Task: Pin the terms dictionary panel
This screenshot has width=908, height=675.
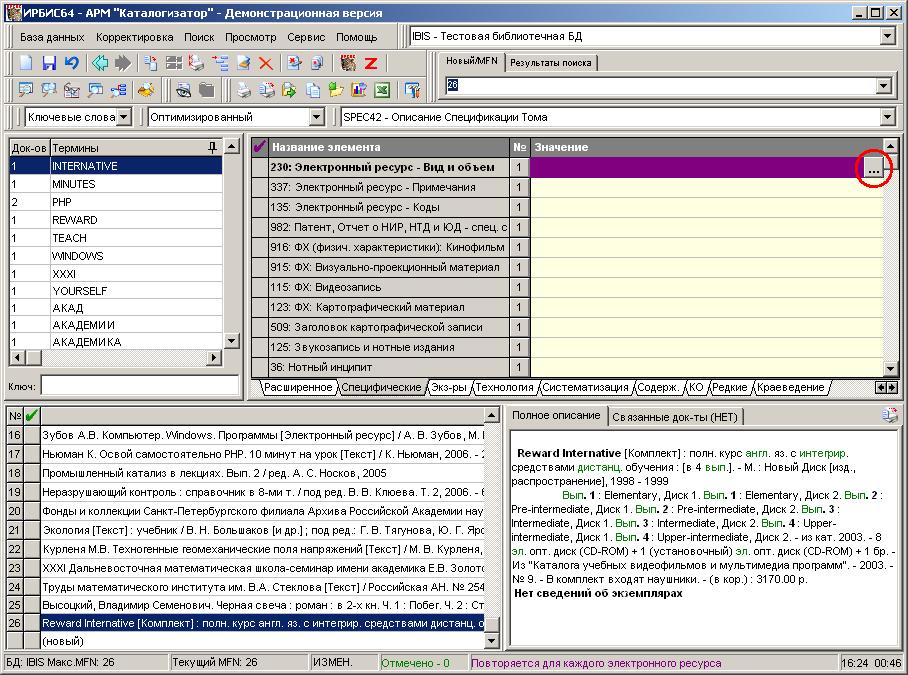Action: [212, 147]
